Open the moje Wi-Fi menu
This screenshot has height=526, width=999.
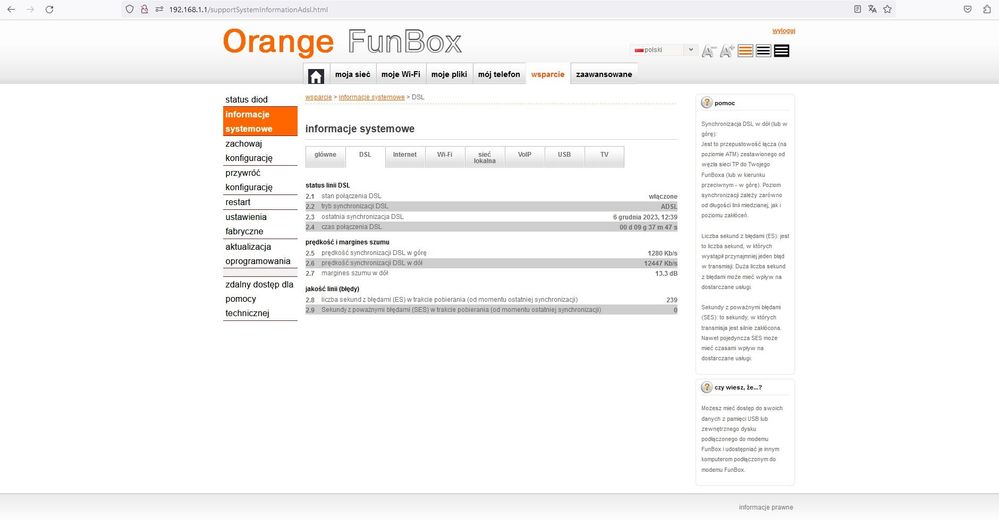point(400,74)
